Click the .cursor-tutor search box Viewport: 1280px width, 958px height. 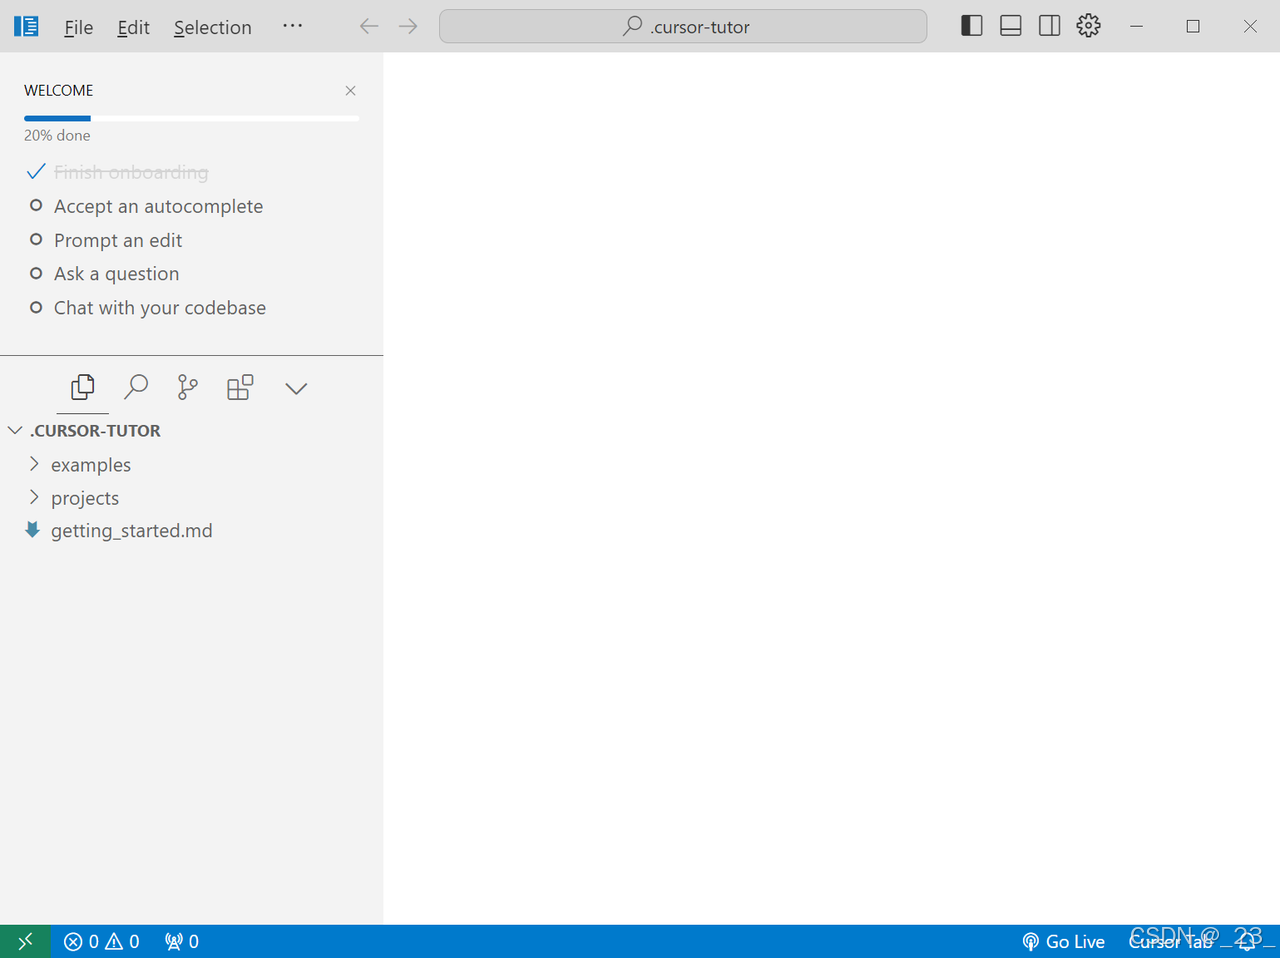[x=683, y=27]
